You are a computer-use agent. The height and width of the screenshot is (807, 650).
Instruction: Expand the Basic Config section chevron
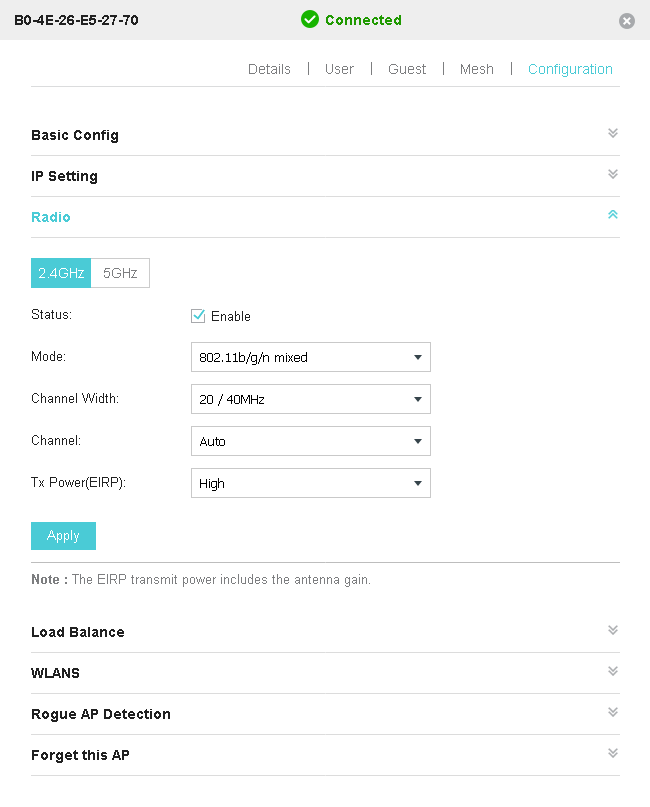tap(613, 134)
